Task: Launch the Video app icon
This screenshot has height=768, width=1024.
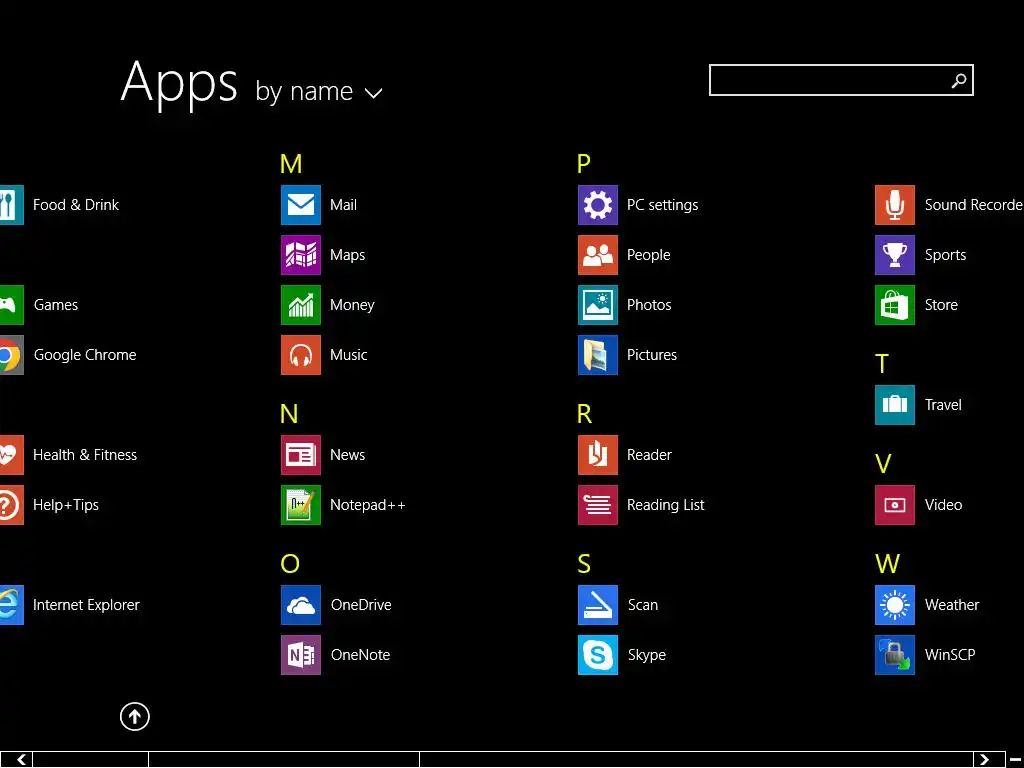Action: [x=895, y=505]
